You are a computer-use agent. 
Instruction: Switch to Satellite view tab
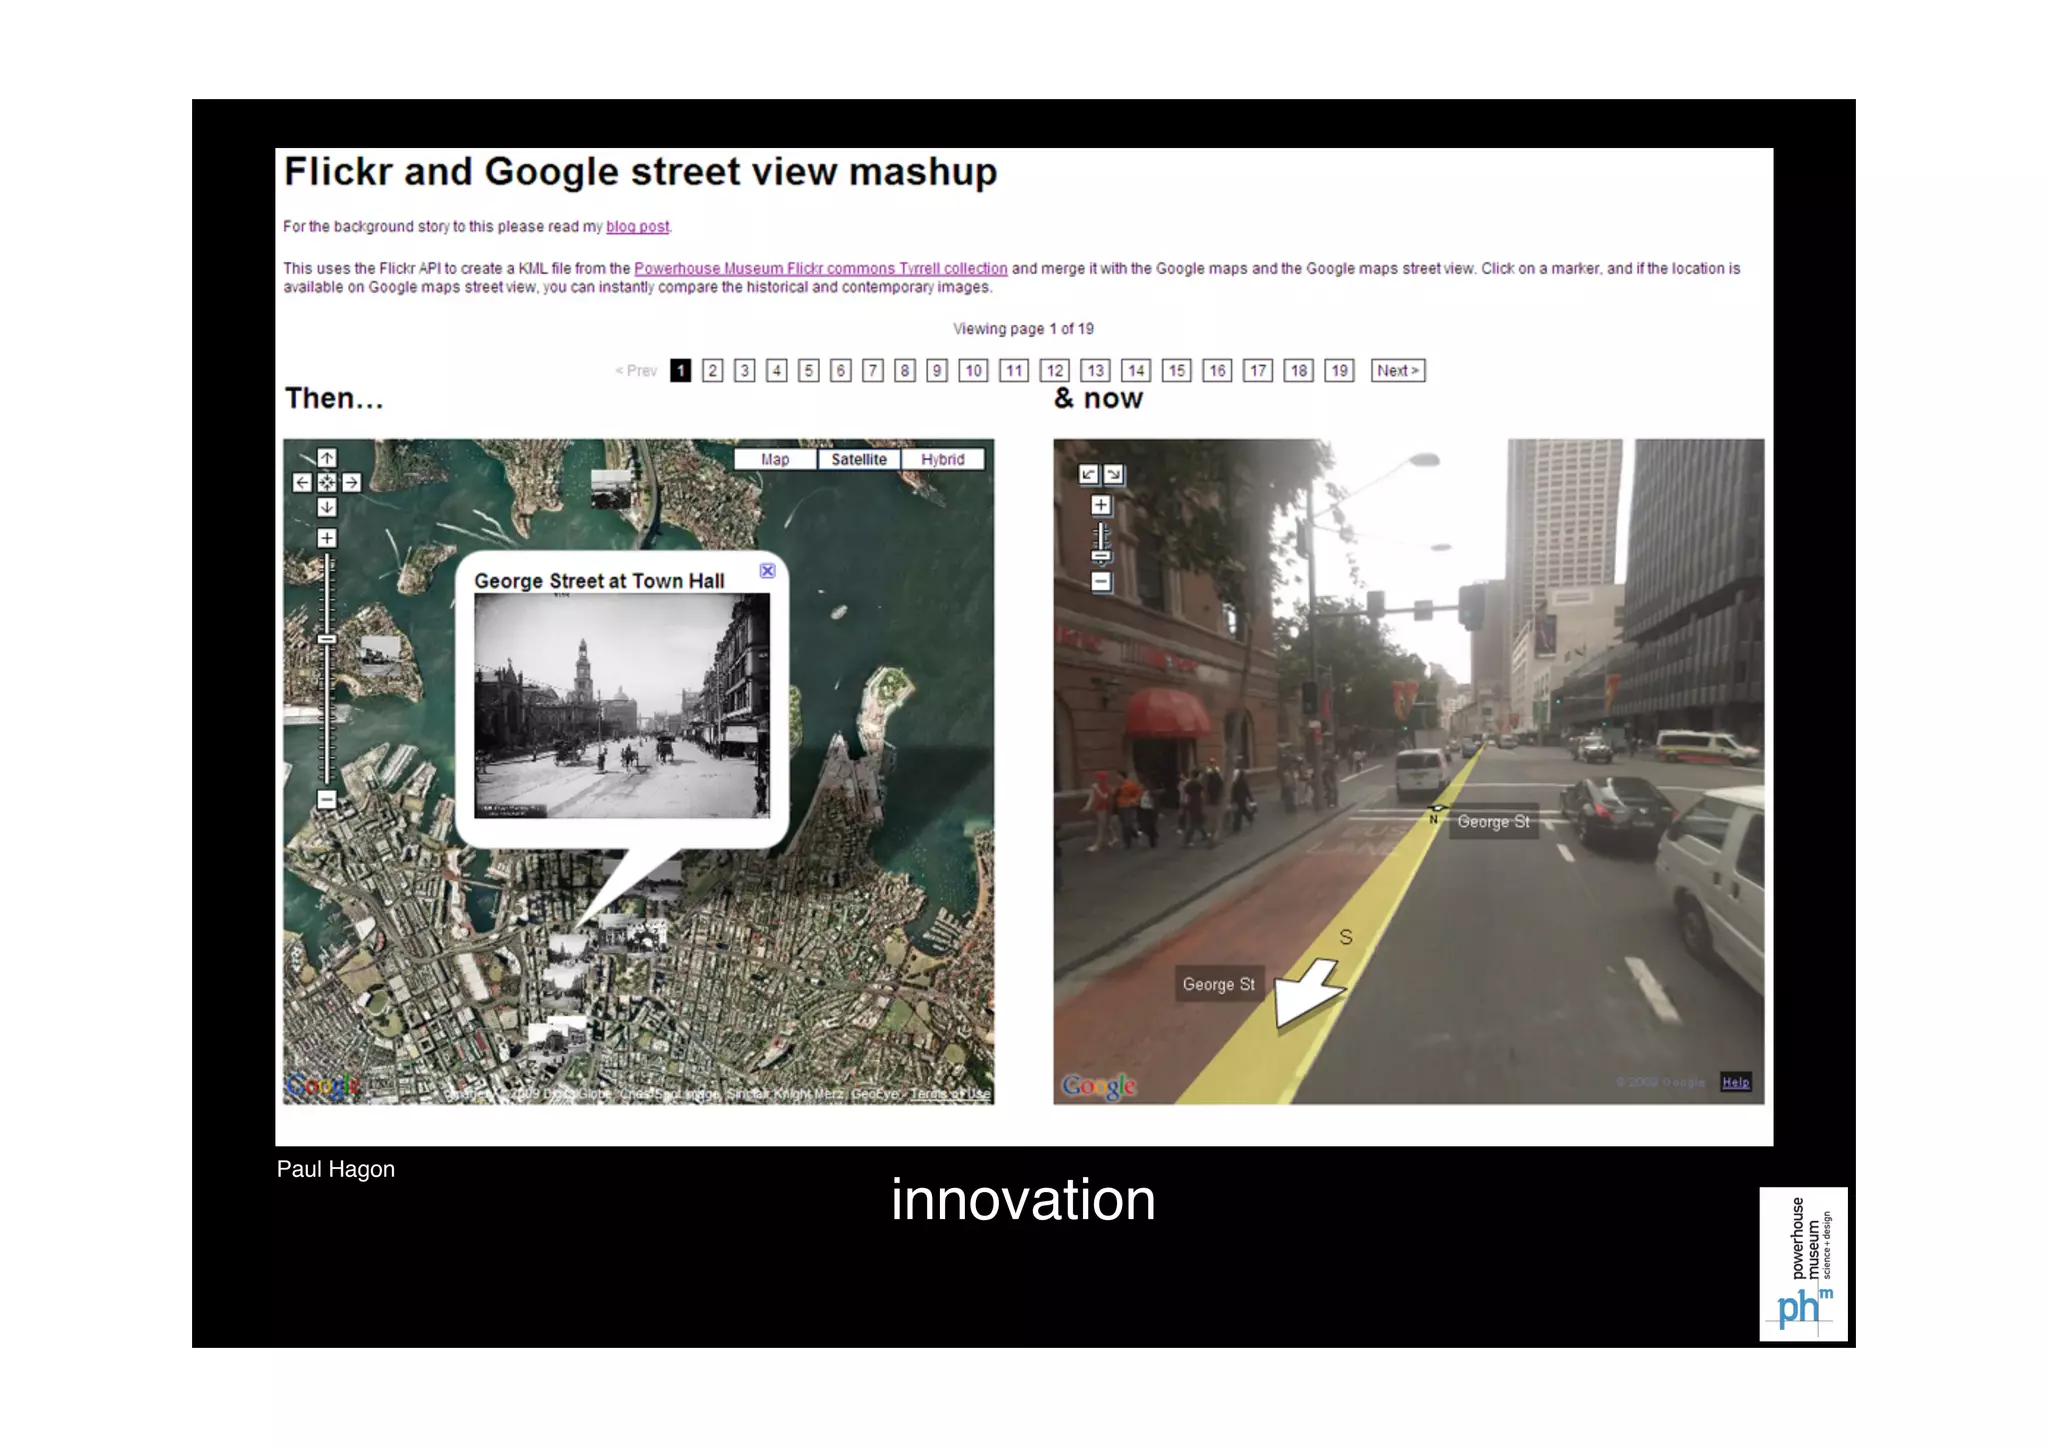(x=859, y=459)
